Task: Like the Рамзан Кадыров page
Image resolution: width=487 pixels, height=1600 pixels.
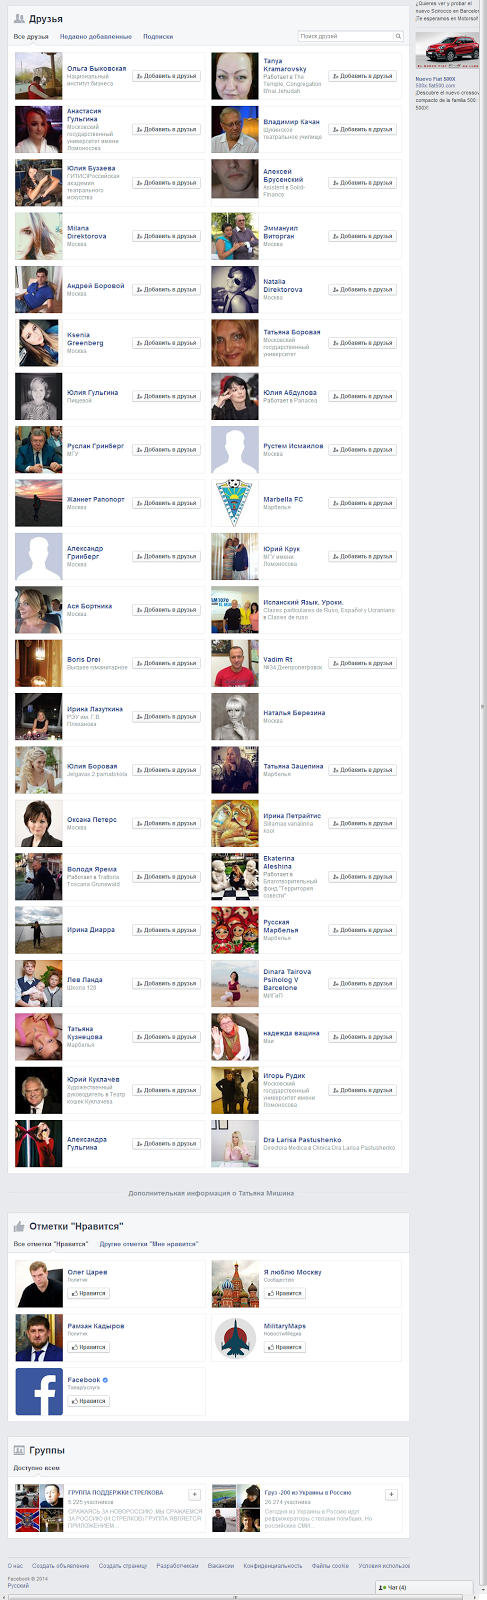Action: click(x=89, y=1347)
